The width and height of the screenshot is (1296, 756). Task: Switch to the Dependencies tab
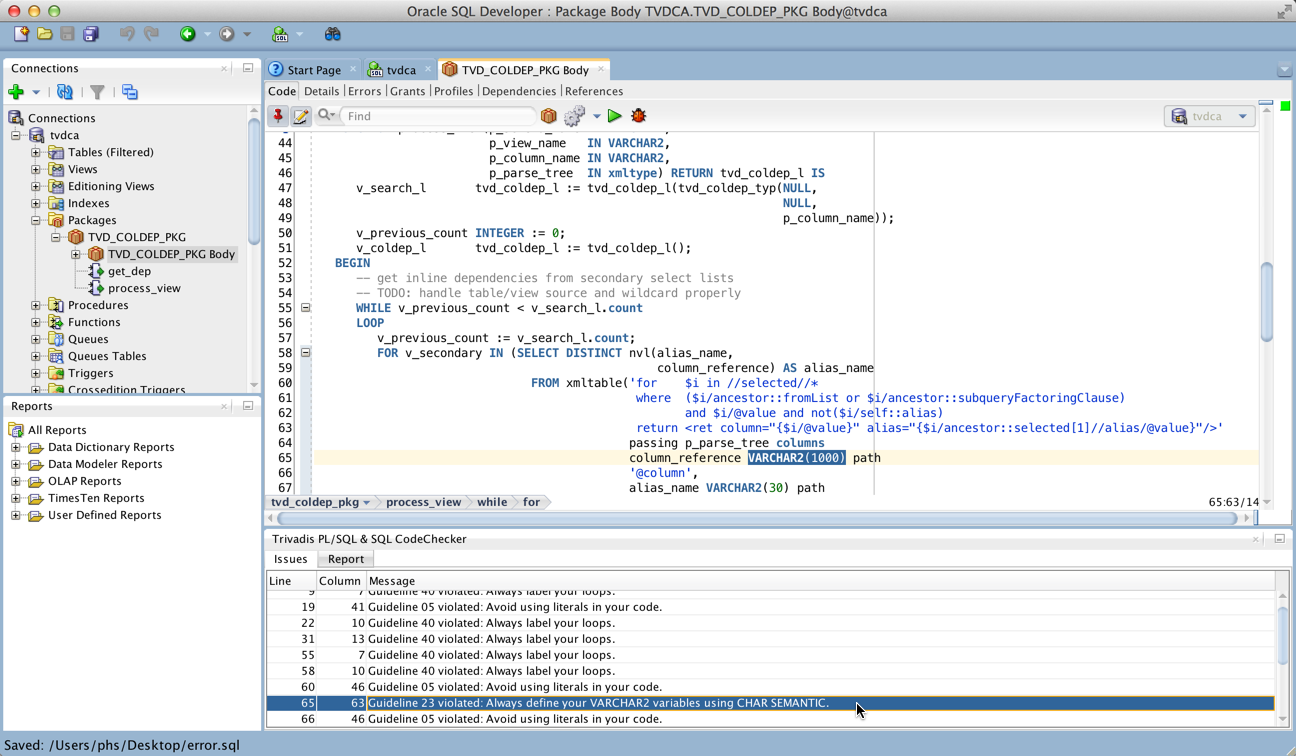point(518,91)
